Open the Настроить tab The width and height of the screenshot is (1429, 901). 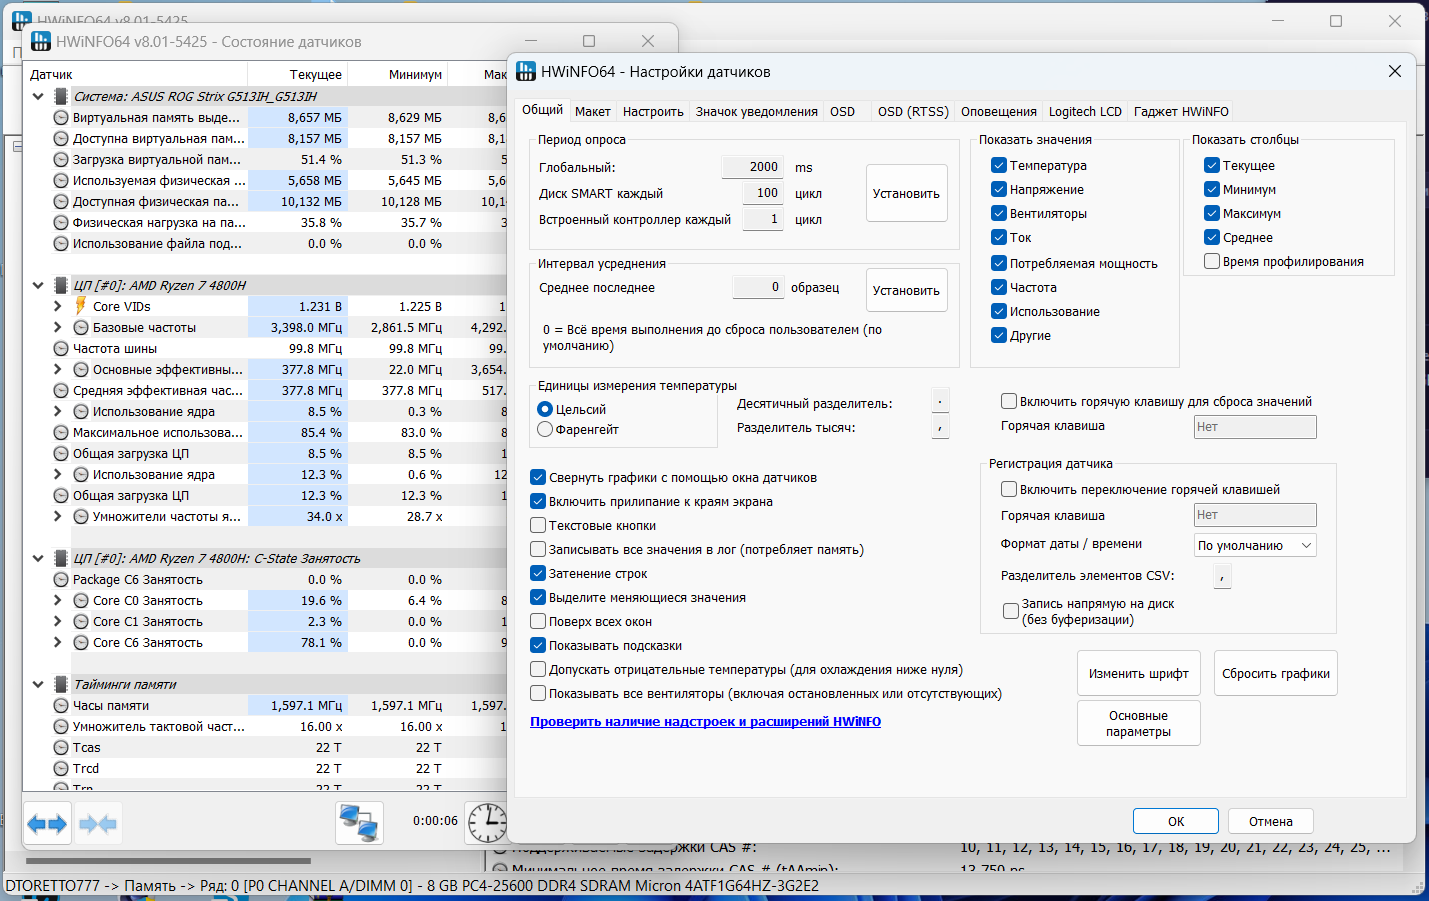653,112
